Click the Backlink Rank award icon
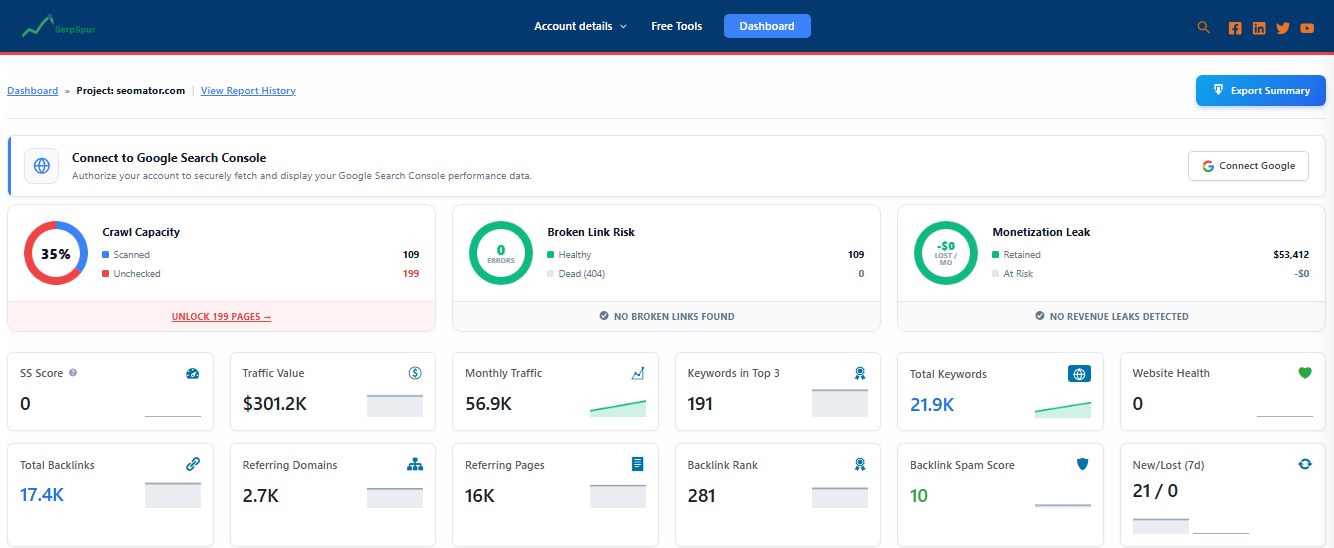This screenshot has height=548, width=1334. (860, 464)
